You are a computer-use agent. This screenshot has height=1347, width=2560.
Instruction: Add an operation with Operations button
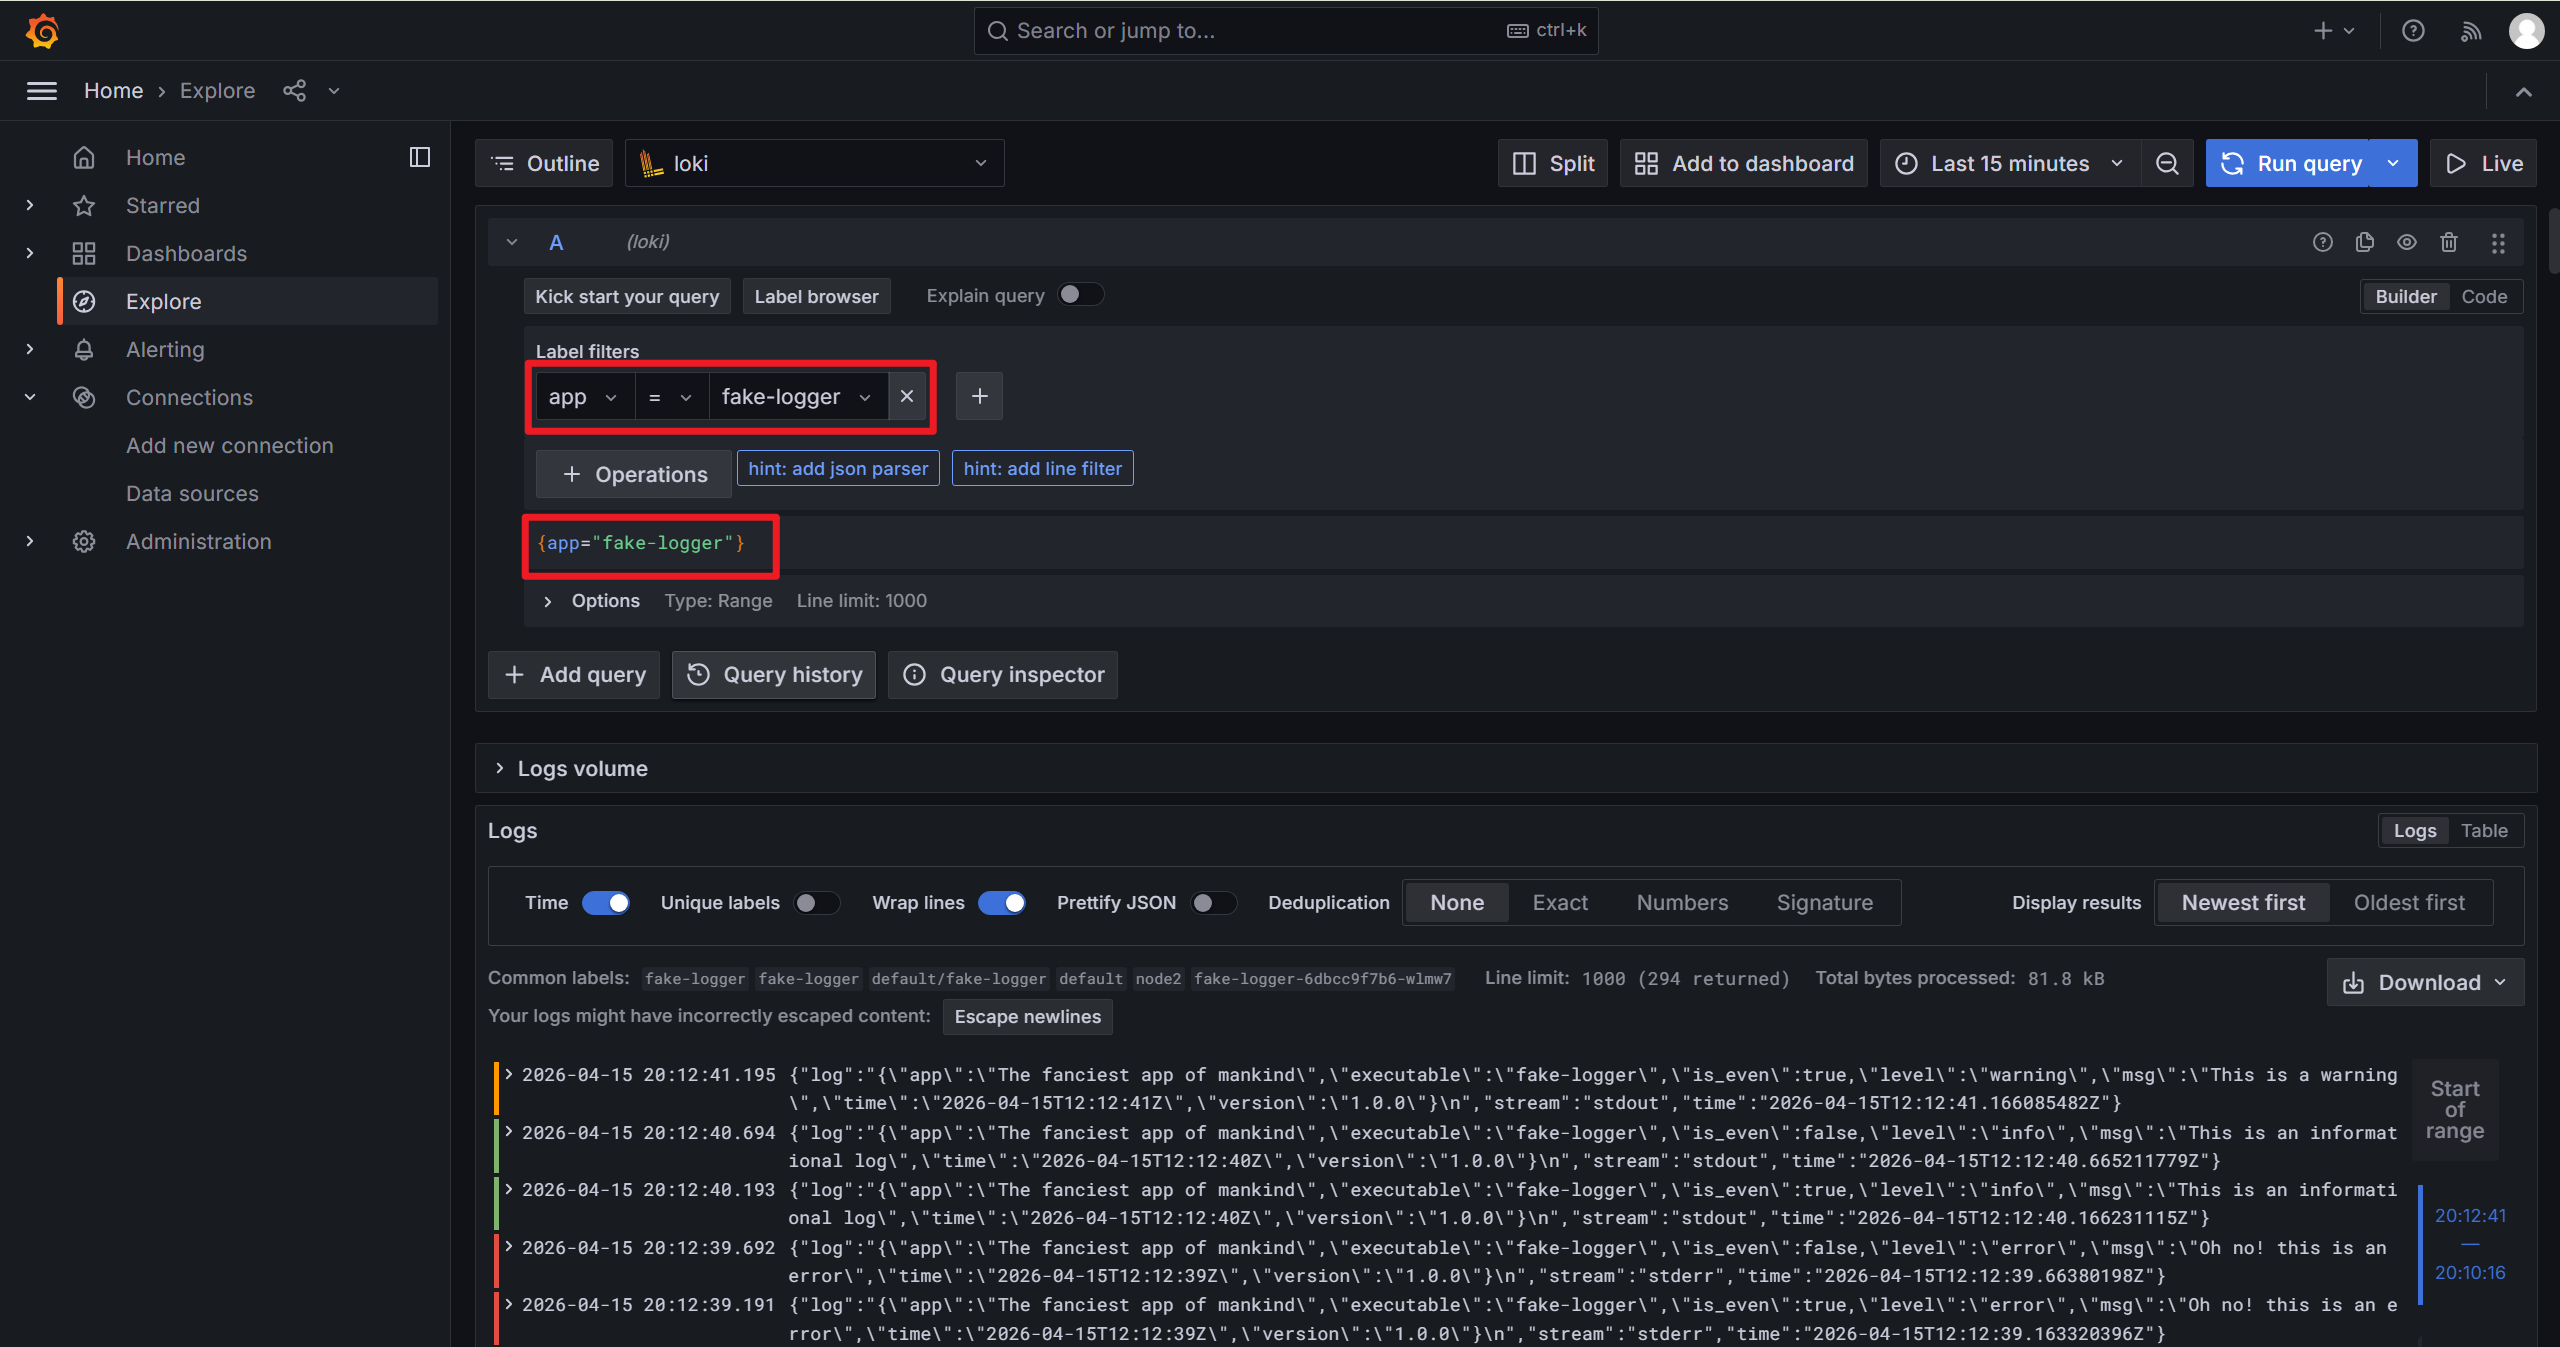tap(634, 474)
